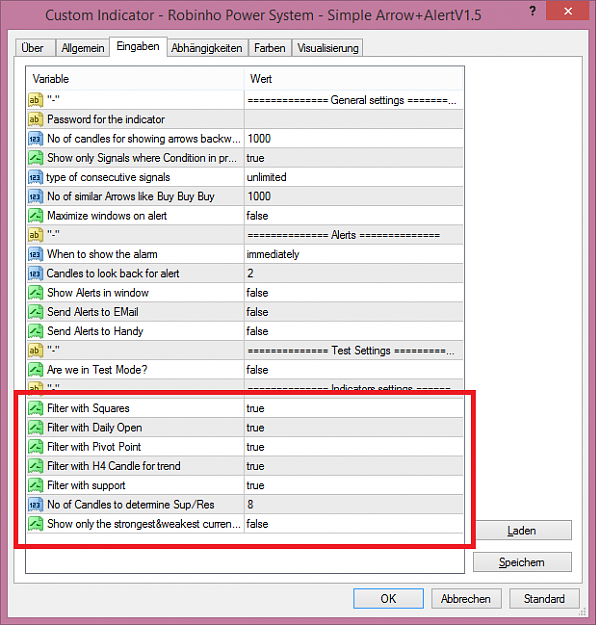Click the icon beside Candles to look back for alert
This screenshot has height=625, width=600.
click(35, 273)
